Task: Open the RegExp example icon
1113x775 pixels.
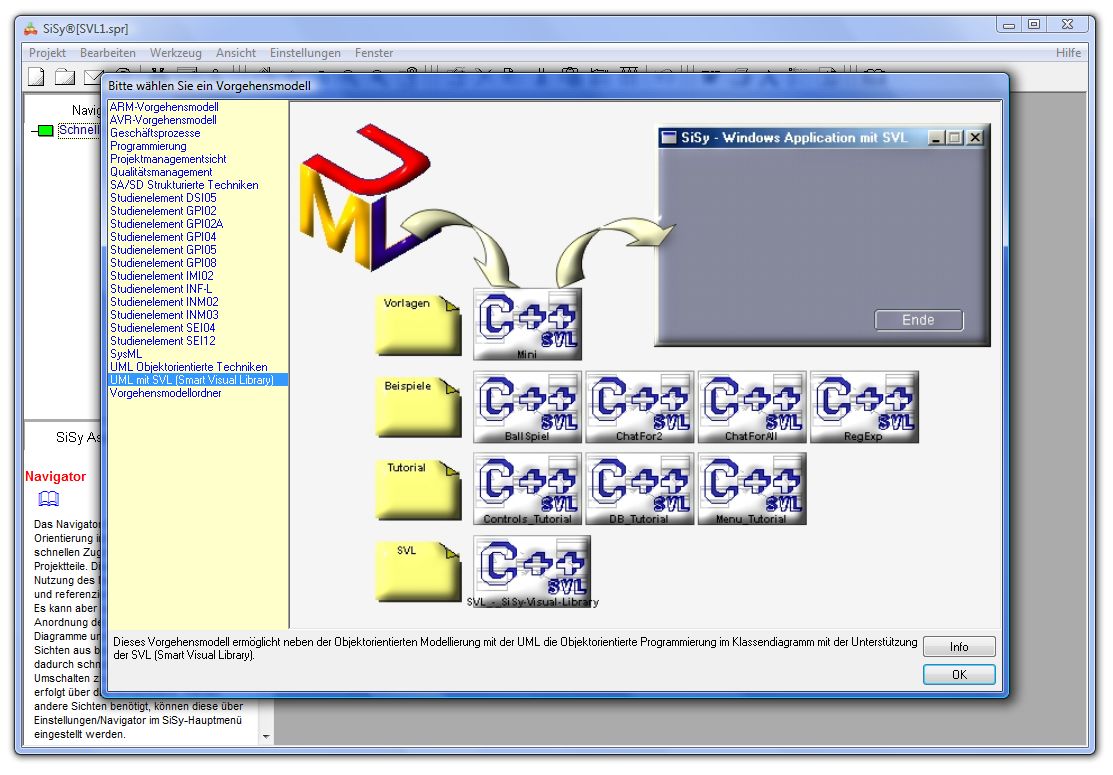Action: point(863,406)
